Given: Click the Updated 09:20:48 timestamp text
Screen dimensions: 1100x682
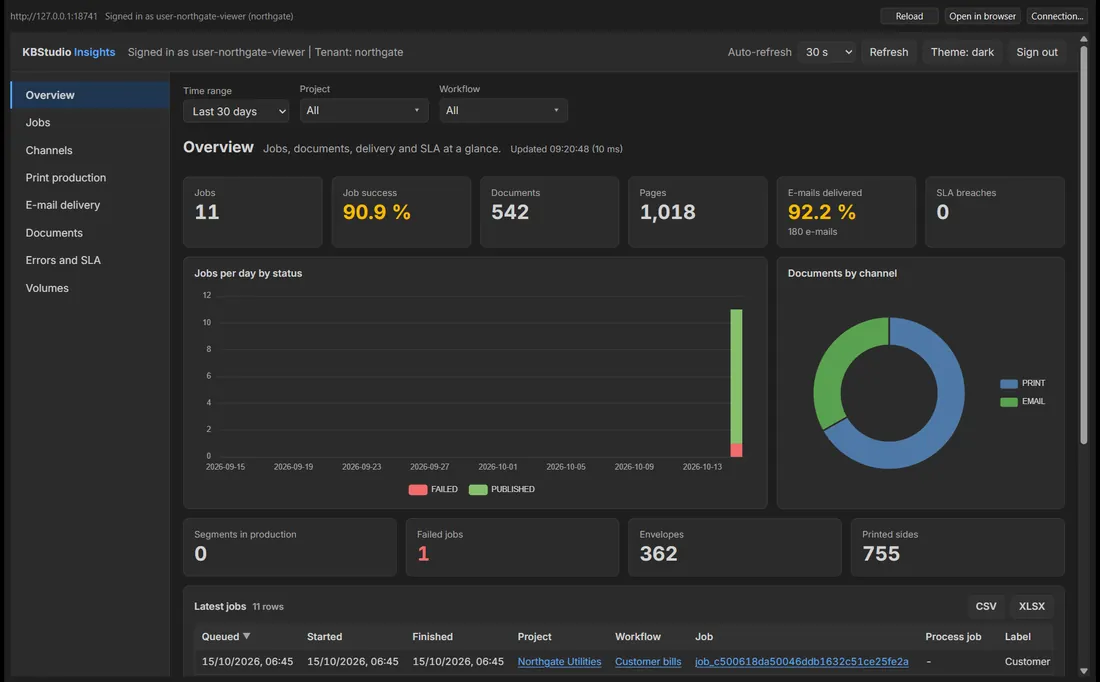Looking at the screenshot, I should pos(566,149).
